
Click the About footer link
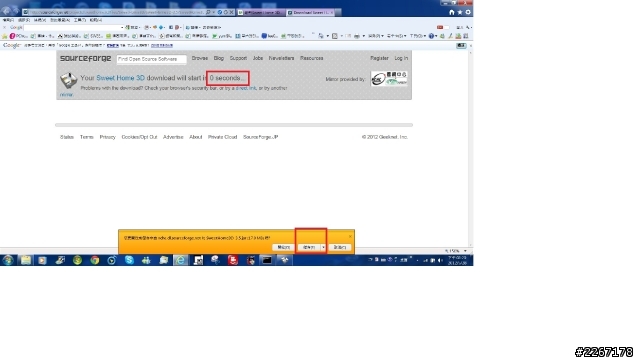196,137
